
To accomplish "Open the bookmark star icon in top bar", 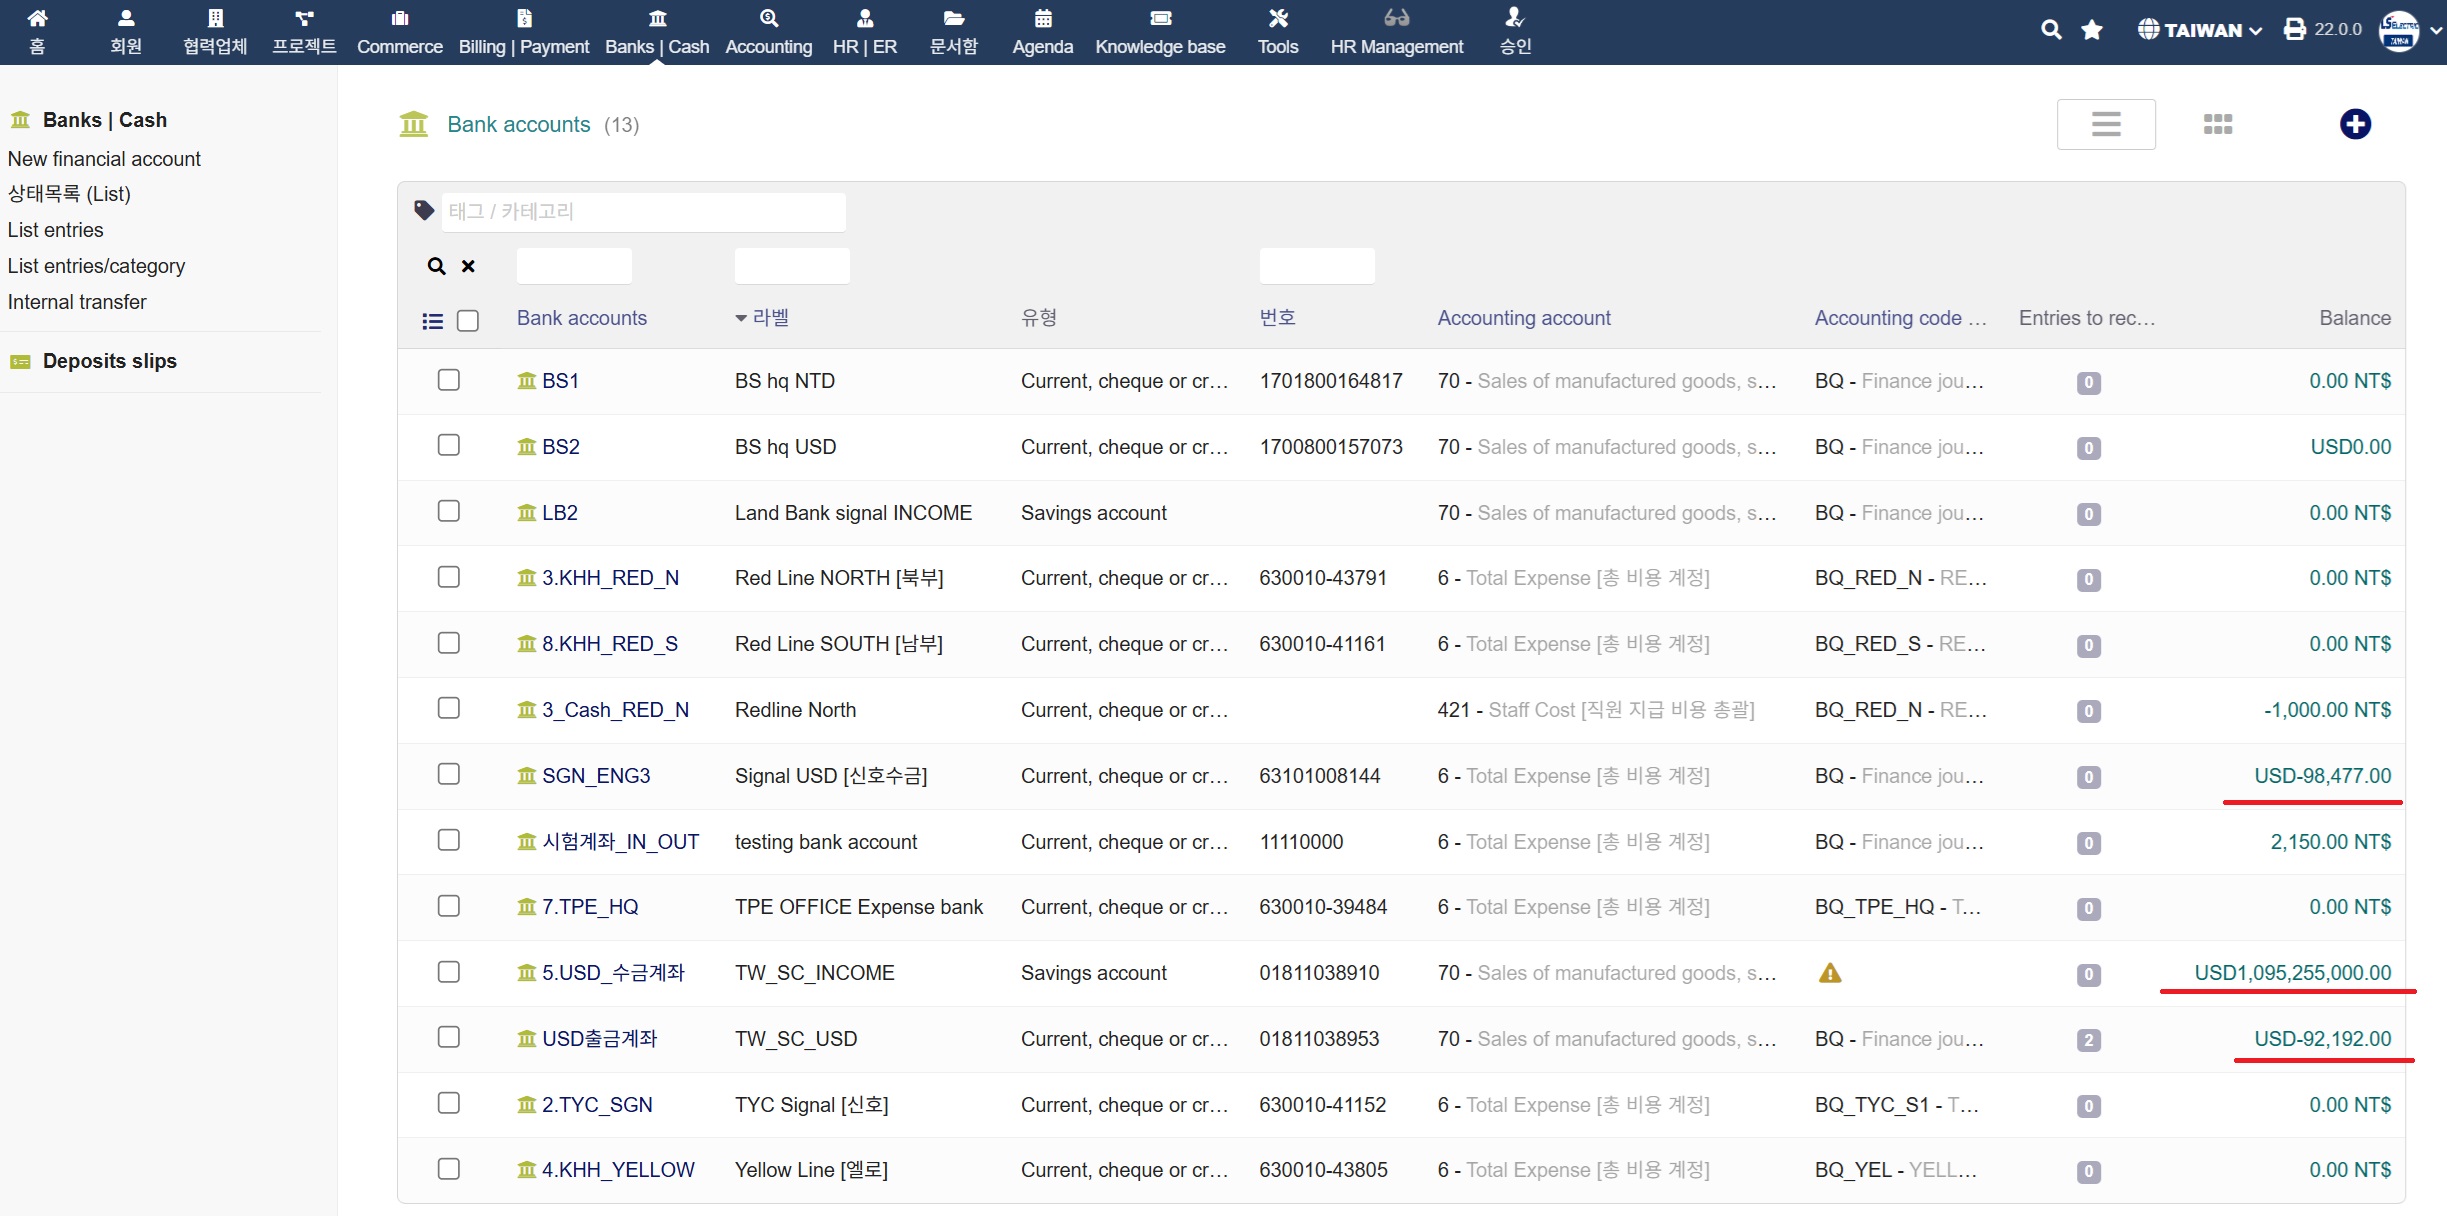I will pos(2091,30).
